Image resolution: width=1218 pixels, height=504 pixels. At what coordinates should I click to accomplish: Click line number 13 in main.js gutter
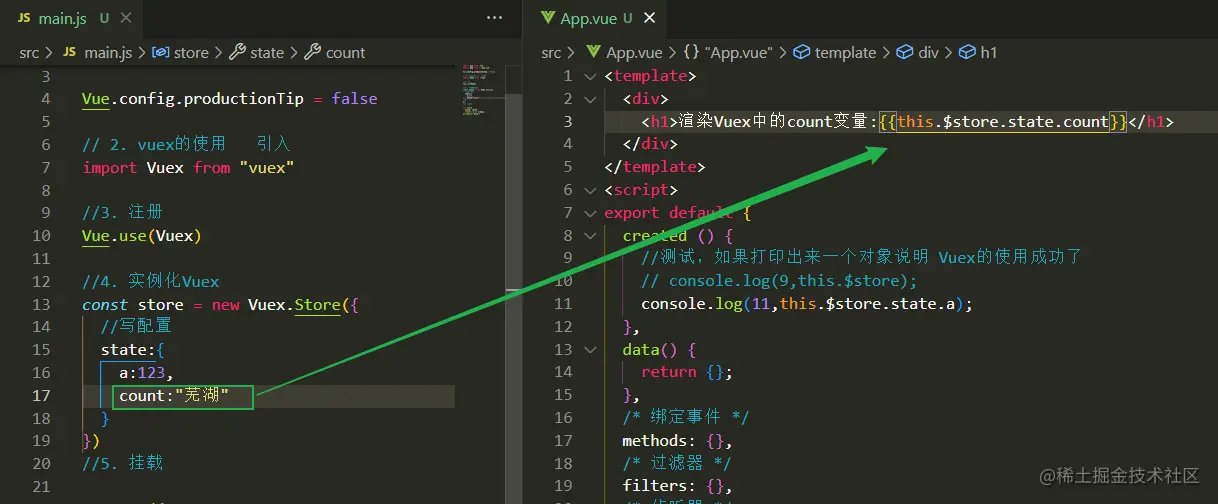point(41,304)
